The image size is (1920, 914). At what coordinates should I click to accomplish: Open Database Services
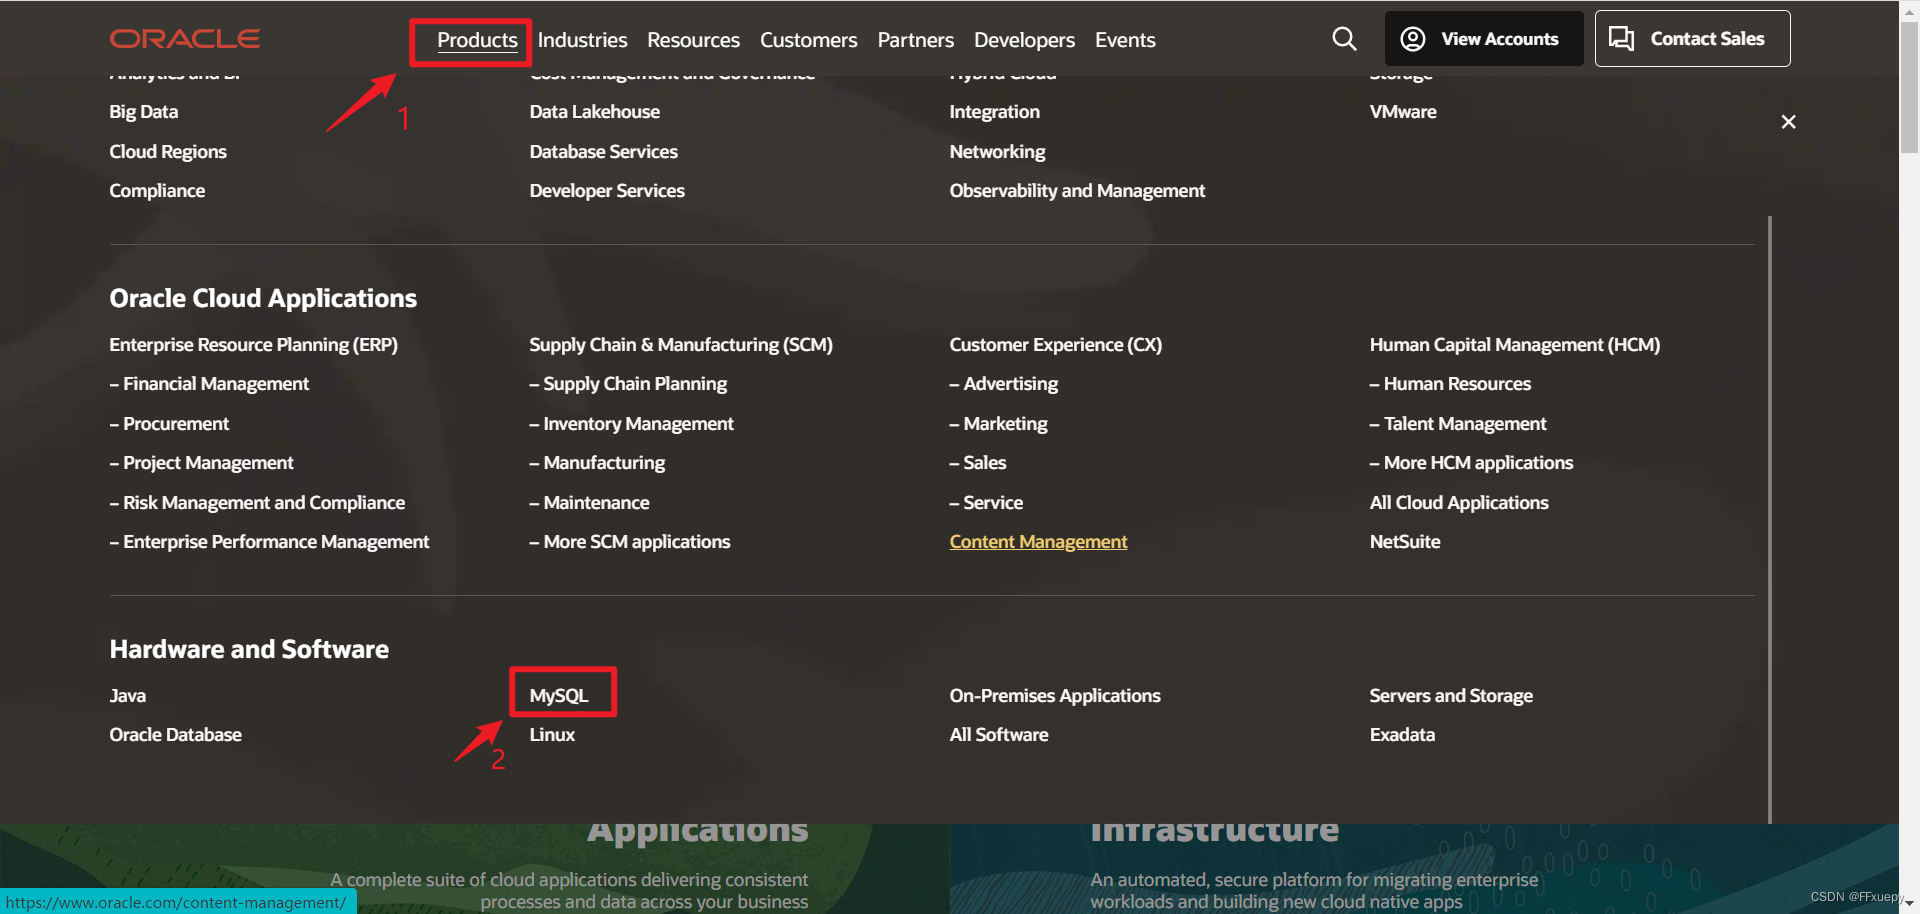pos(603,152)
